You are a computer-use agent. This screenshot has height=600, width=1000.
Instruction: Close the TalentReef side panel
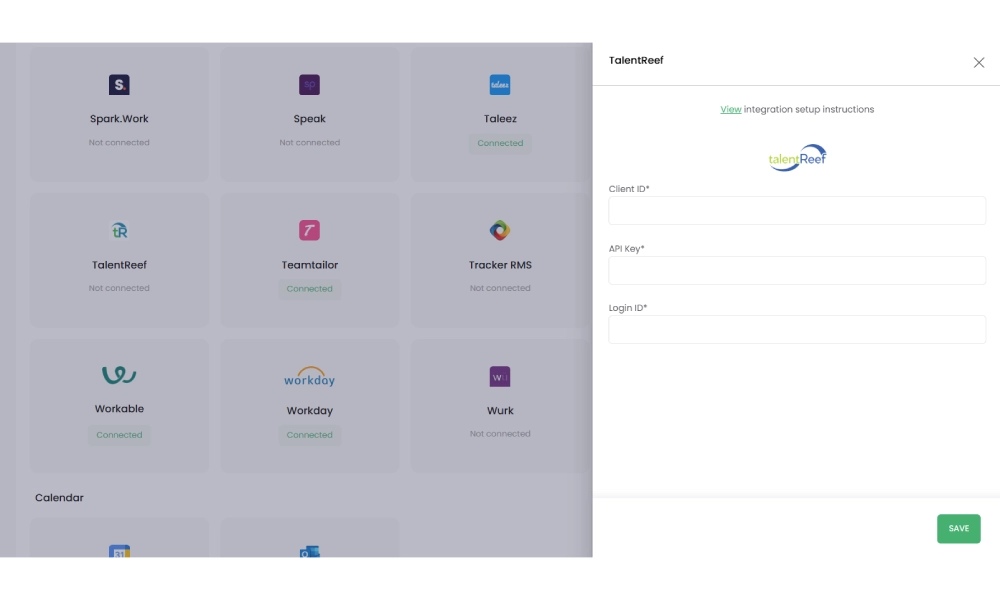pyautogui.click(x=978, y=62)
